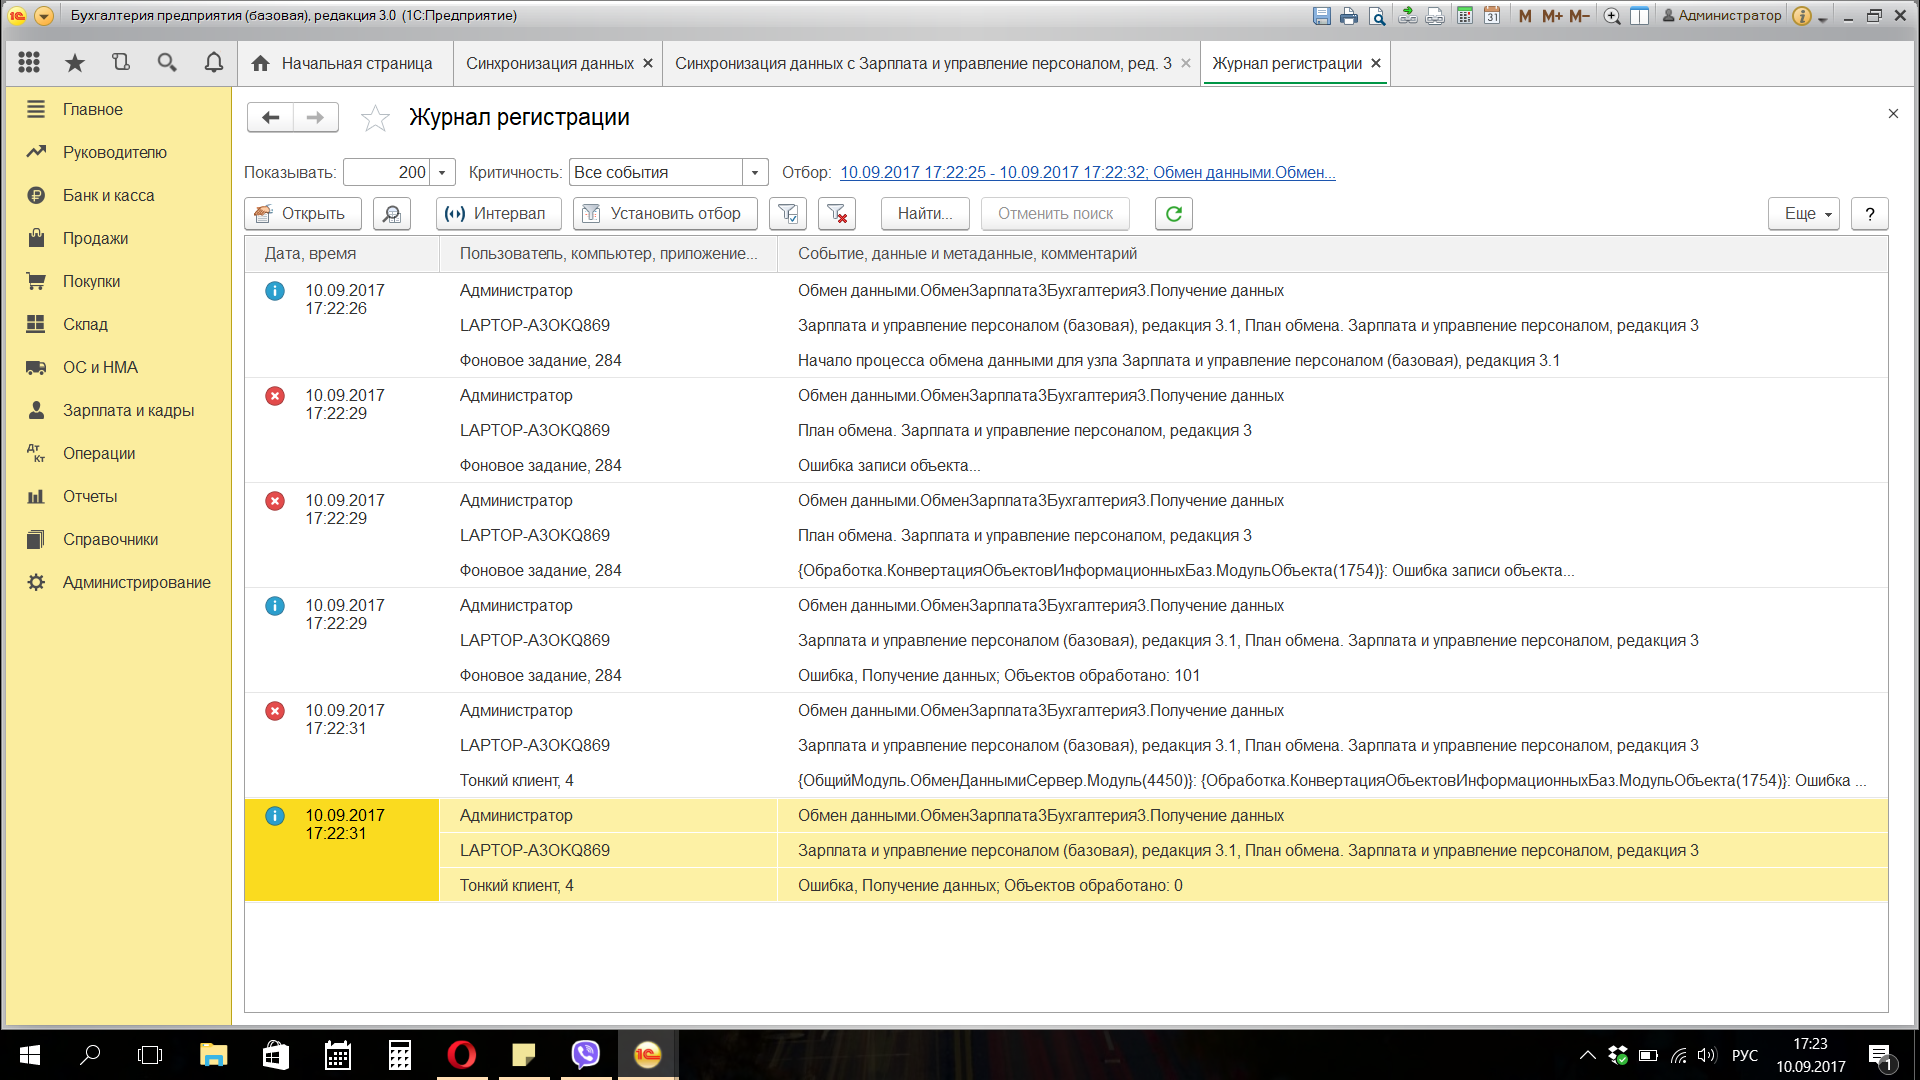This screenshot has height=1080, width=1920.
Task: Switch to Начальная страница tab
Action: point(345,63)
